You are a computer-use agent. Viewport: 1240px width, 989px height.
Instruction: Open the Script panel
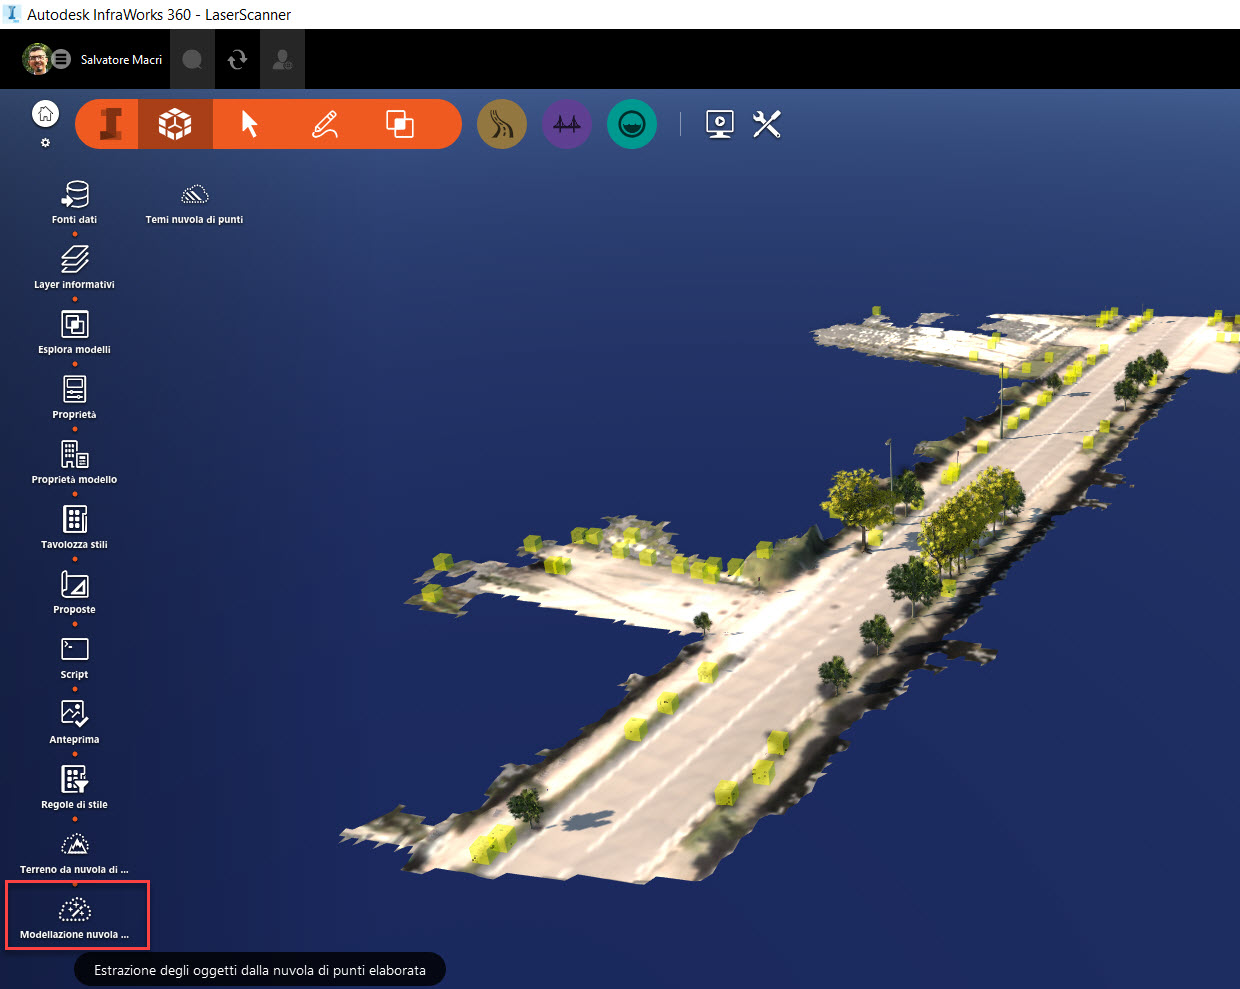74,649
